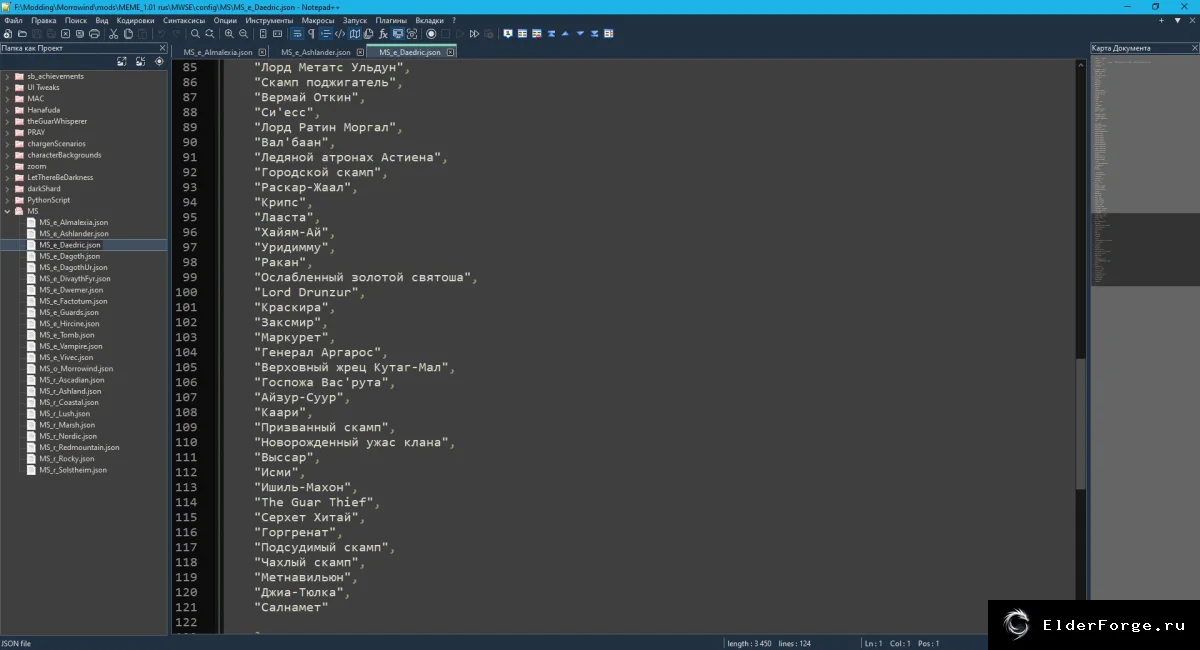Click the Zoom Out toolbar icon

tap(243, 34)
